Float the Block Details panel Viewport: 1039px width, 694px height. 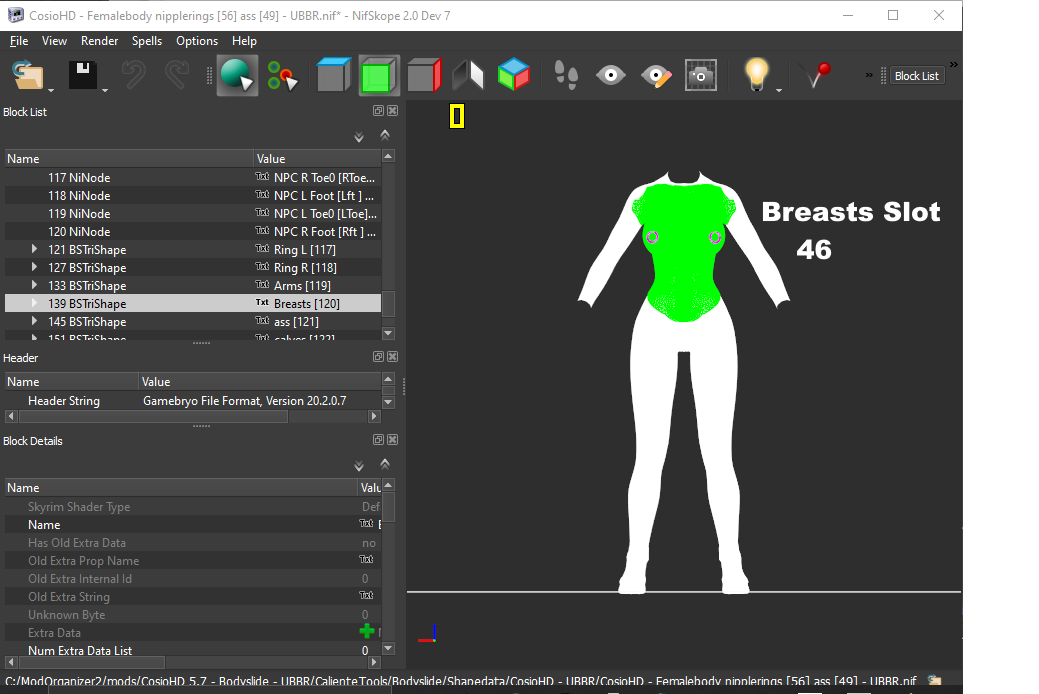(x=378, y=439)
